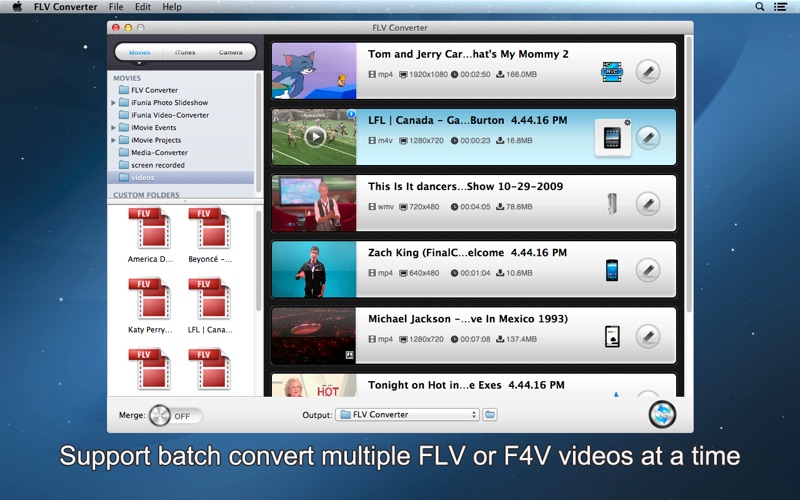Open the FLV Converter application menu
The height and width of the screenshot is (500, 800).
tap(65, 7)
